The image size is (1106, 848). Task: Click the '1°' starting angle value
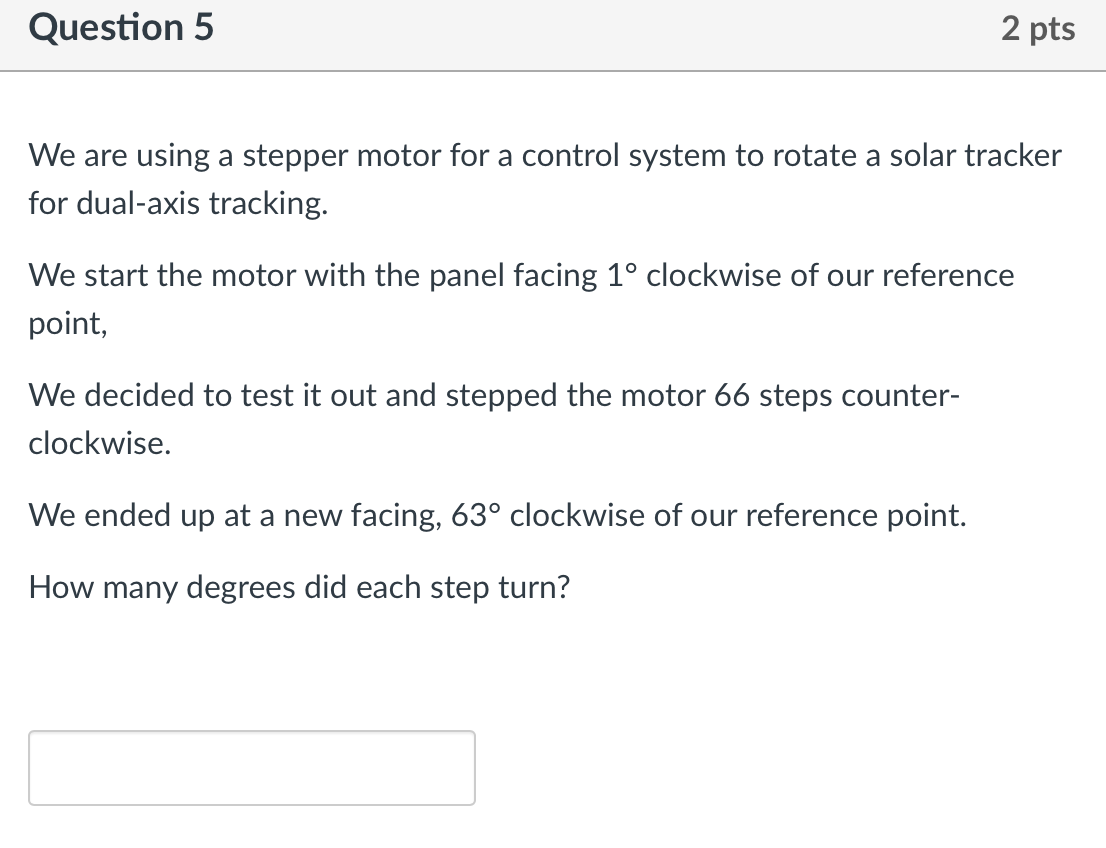pos(622,275)
